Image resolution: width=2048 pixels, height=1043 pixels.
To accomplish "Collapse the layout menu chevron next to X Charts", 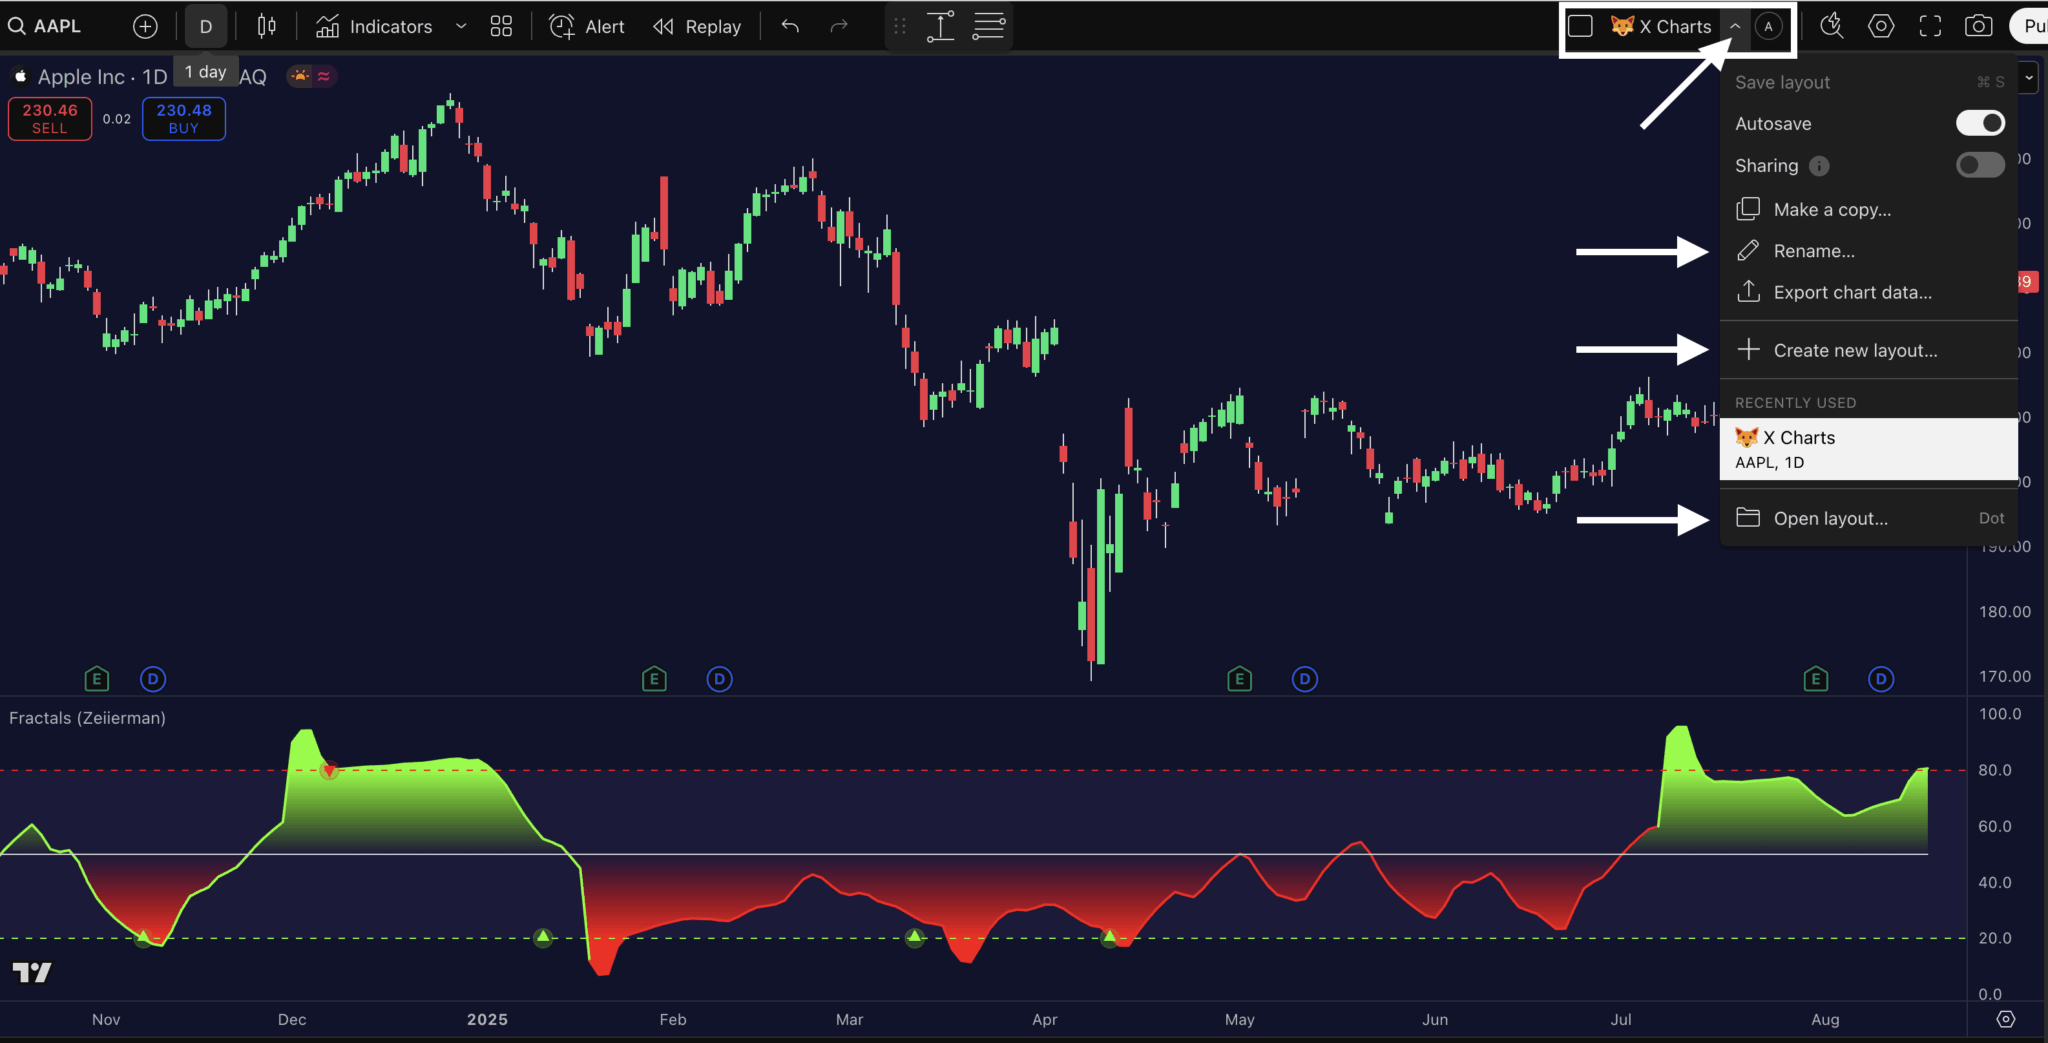I will [1735, 26].
